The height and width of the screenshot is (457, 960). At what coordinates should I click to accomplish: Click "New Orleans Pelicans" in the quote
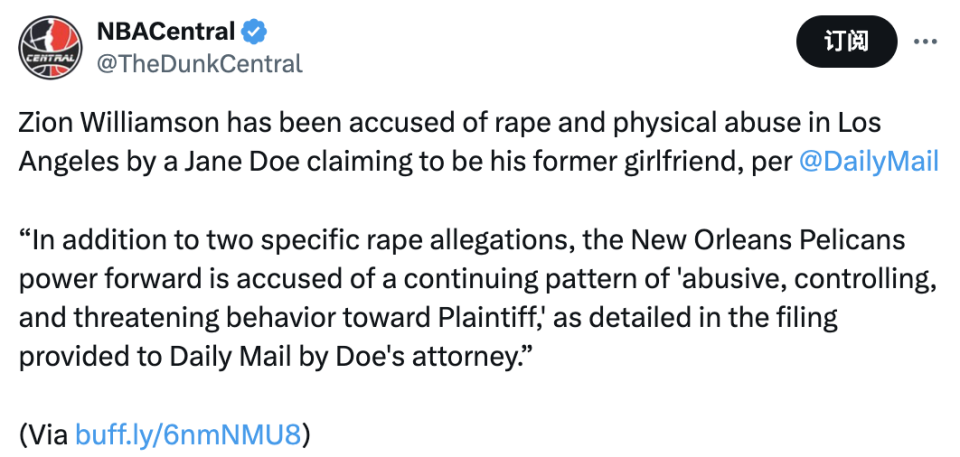pos(768,240)
